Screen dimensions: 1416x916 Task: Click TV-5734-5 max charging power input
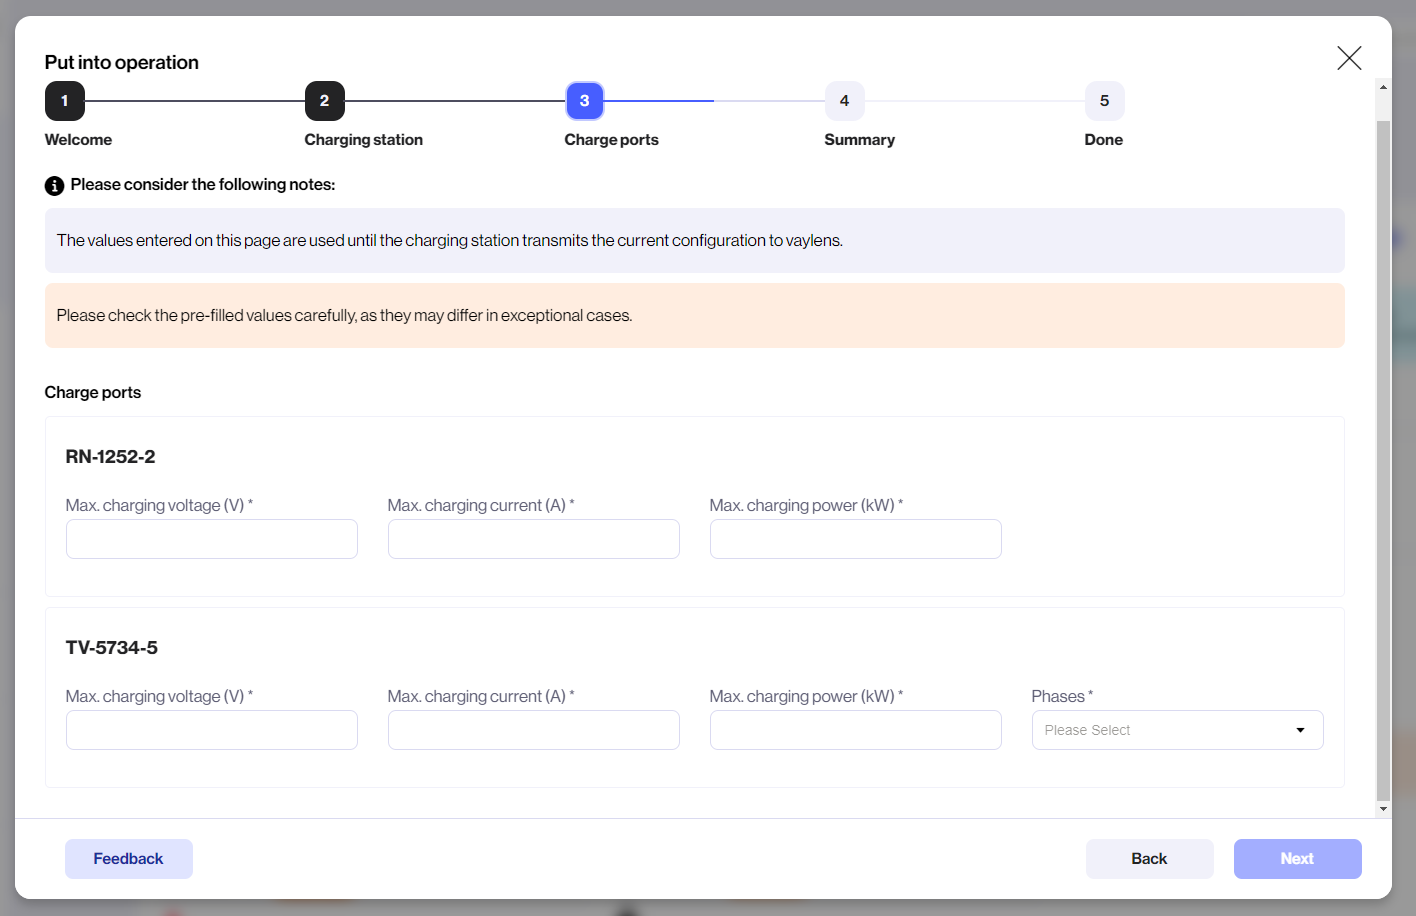(856, 730)
